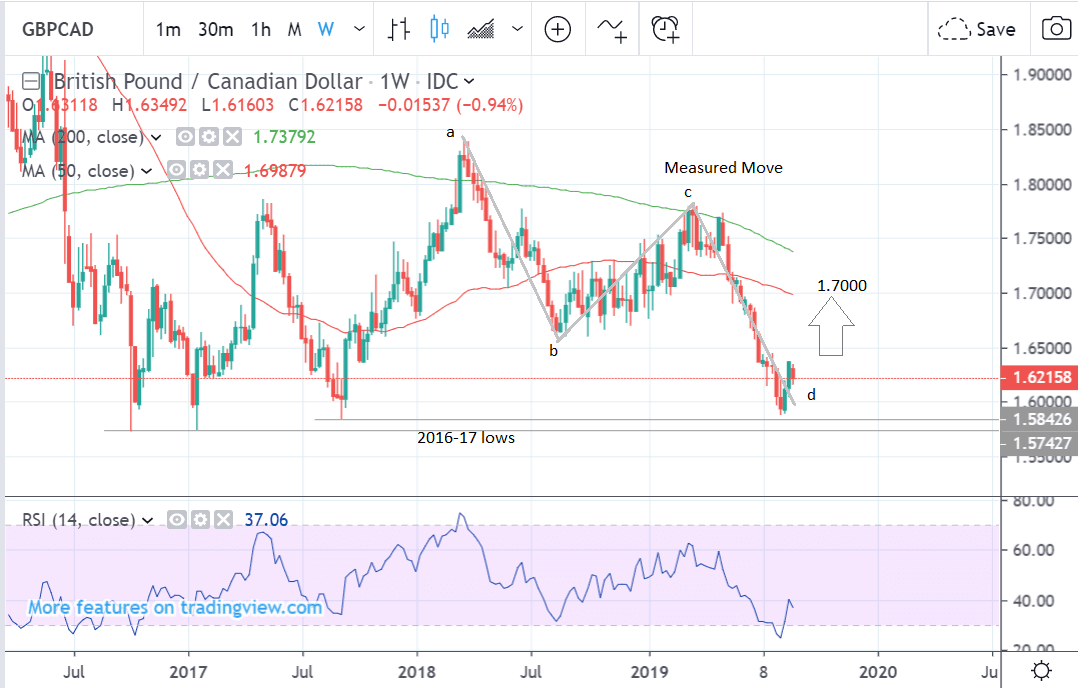Toggle visibility of MA 50 indicator
1078x692 pixels.
tap(177, 171)
